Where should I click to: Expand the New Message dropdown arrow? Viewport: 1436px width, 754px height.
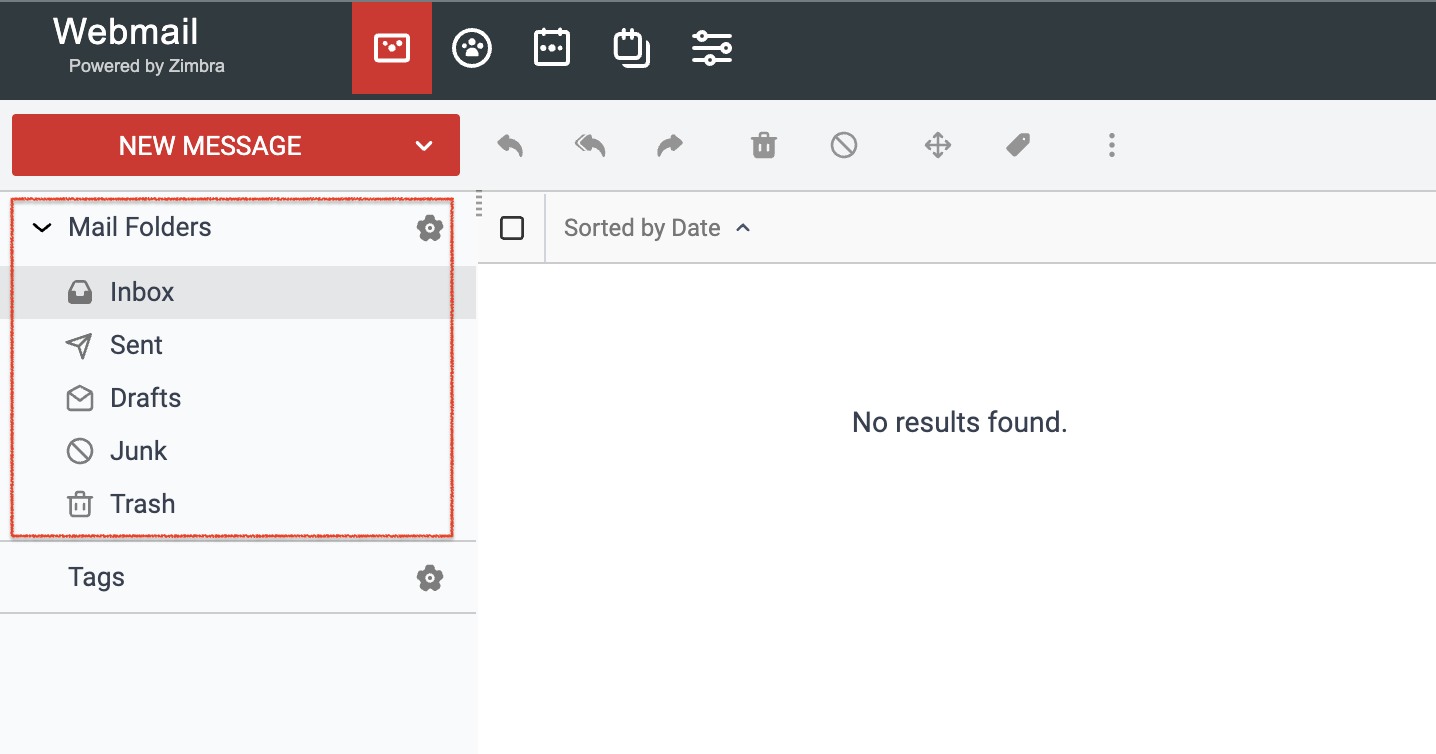(424, 146)
